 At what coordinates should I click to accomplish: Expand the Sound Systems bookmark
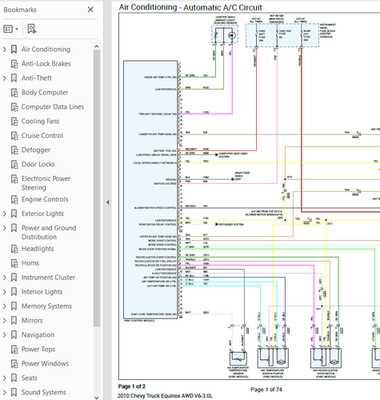click(4, 392)
